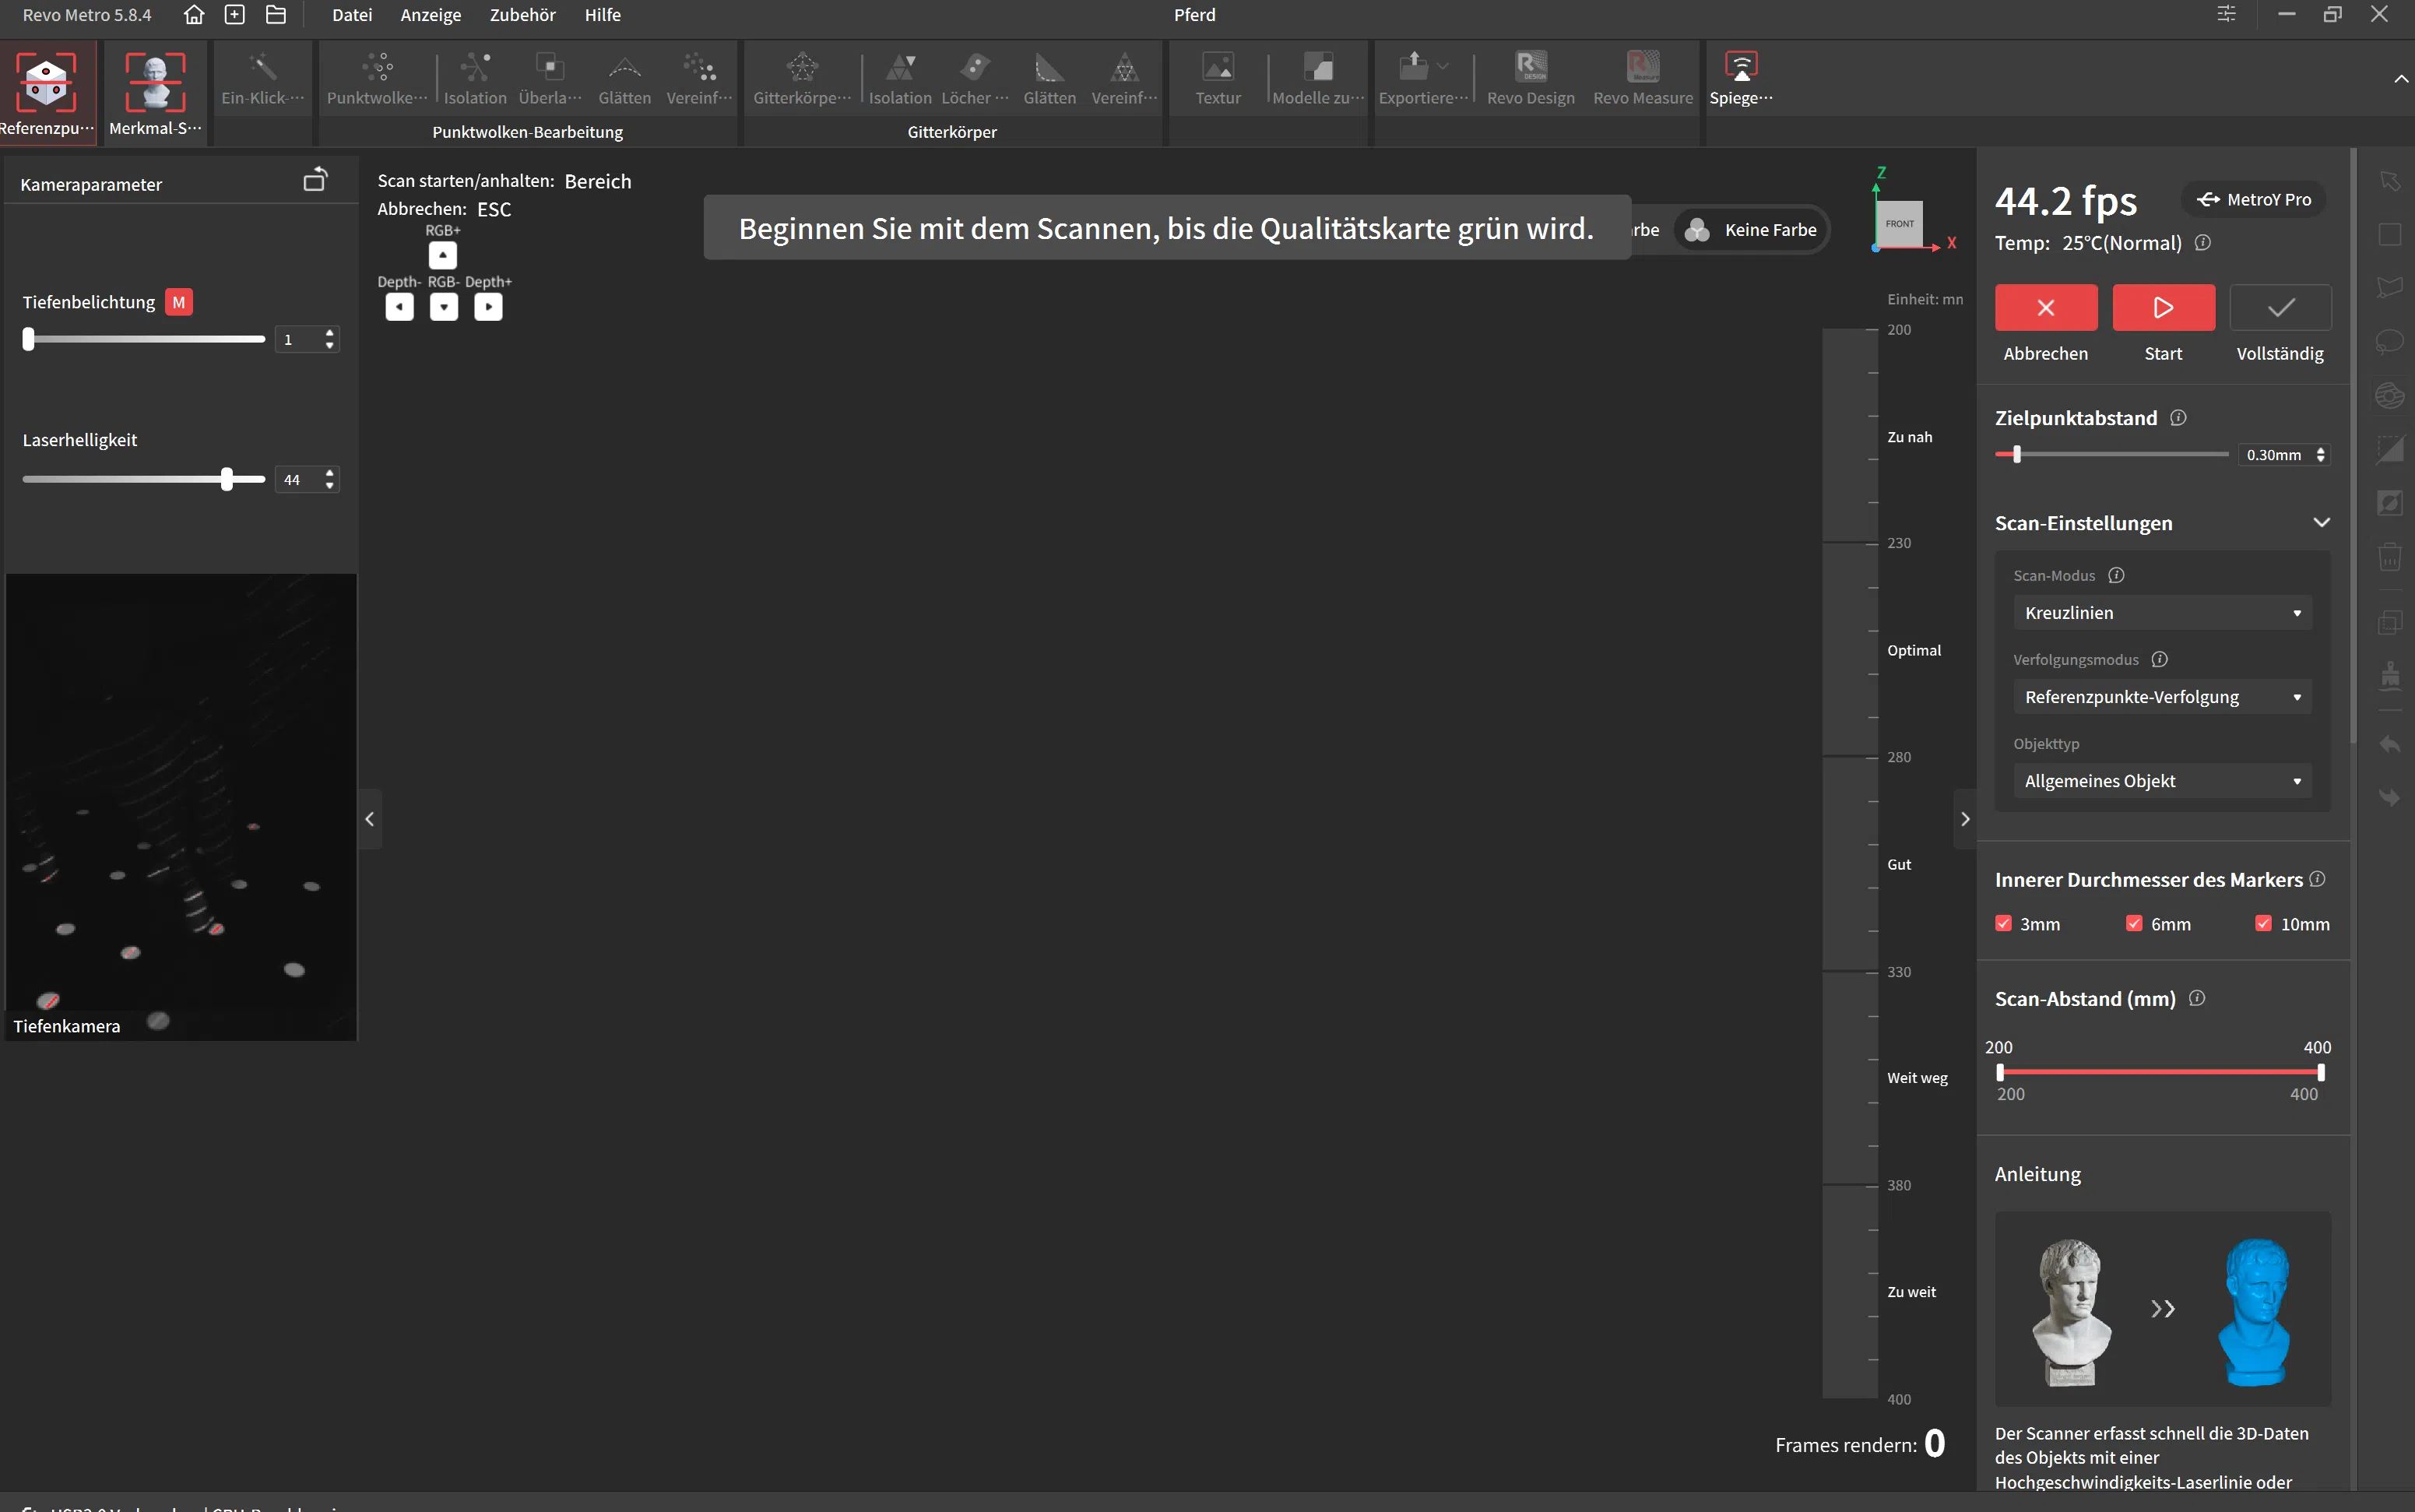This screenshot has width=2415, height=1512.
Task: Click the Zielpunktabstand info icon
Action: [x=2179, y=418]
